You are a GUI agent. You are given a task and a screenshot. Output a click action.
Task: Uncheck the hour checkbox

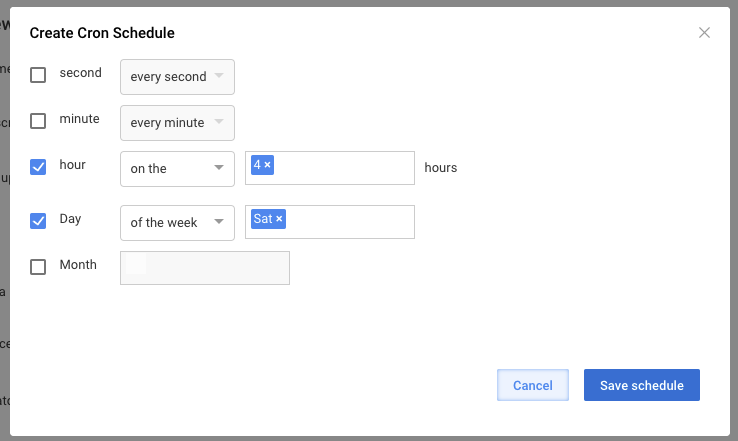click(x=38, y=167)
